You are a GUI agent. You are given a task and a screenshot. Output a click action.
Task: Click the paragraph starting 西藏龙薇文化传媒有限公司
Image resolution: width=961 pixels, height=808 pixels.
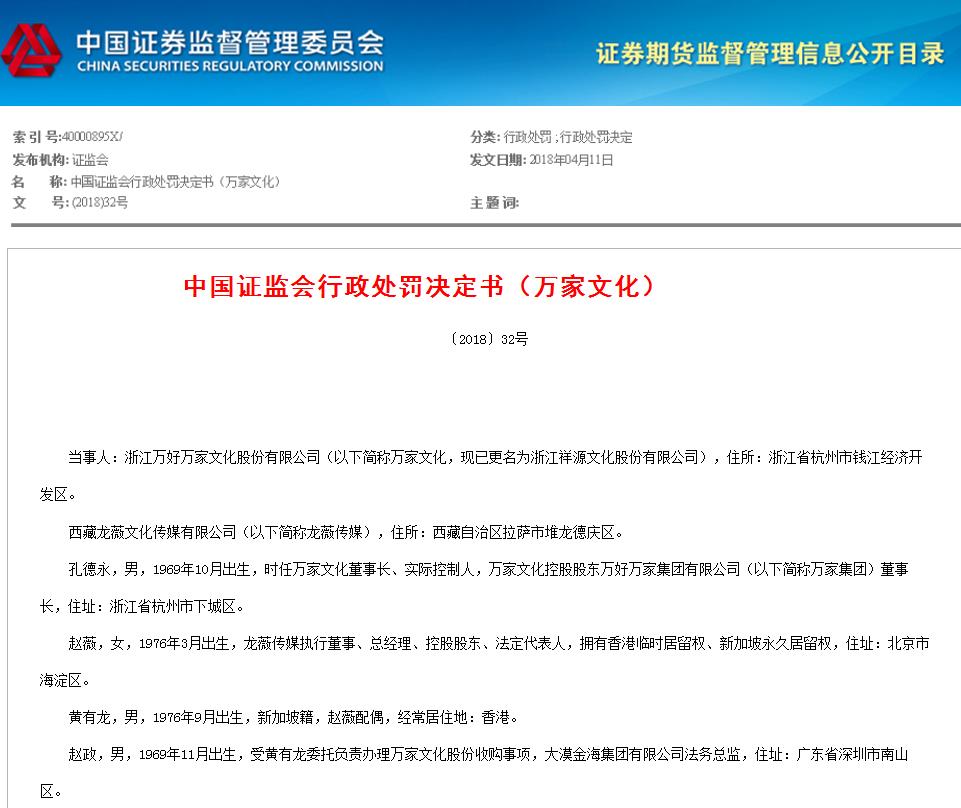click(346, 532)
